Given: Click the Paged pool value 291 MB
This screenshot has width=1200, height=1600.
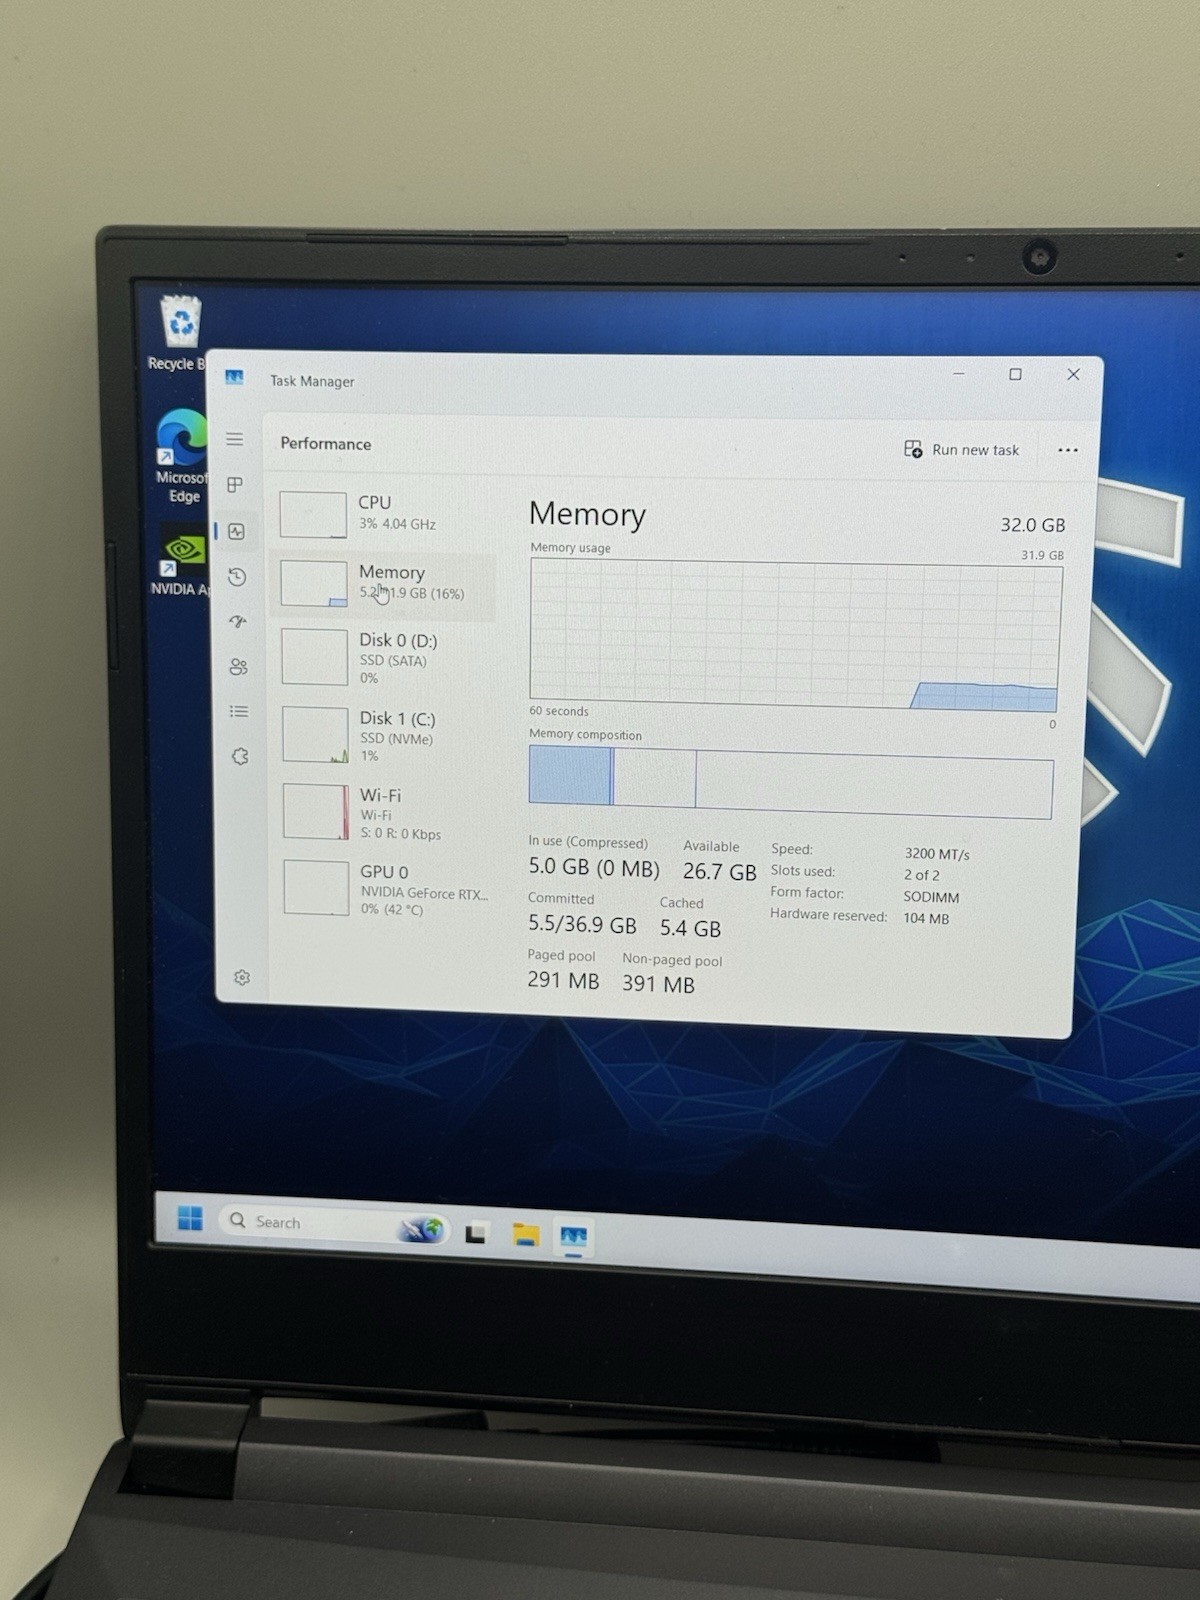Looking at the screenshot, I should coord(563,981).
